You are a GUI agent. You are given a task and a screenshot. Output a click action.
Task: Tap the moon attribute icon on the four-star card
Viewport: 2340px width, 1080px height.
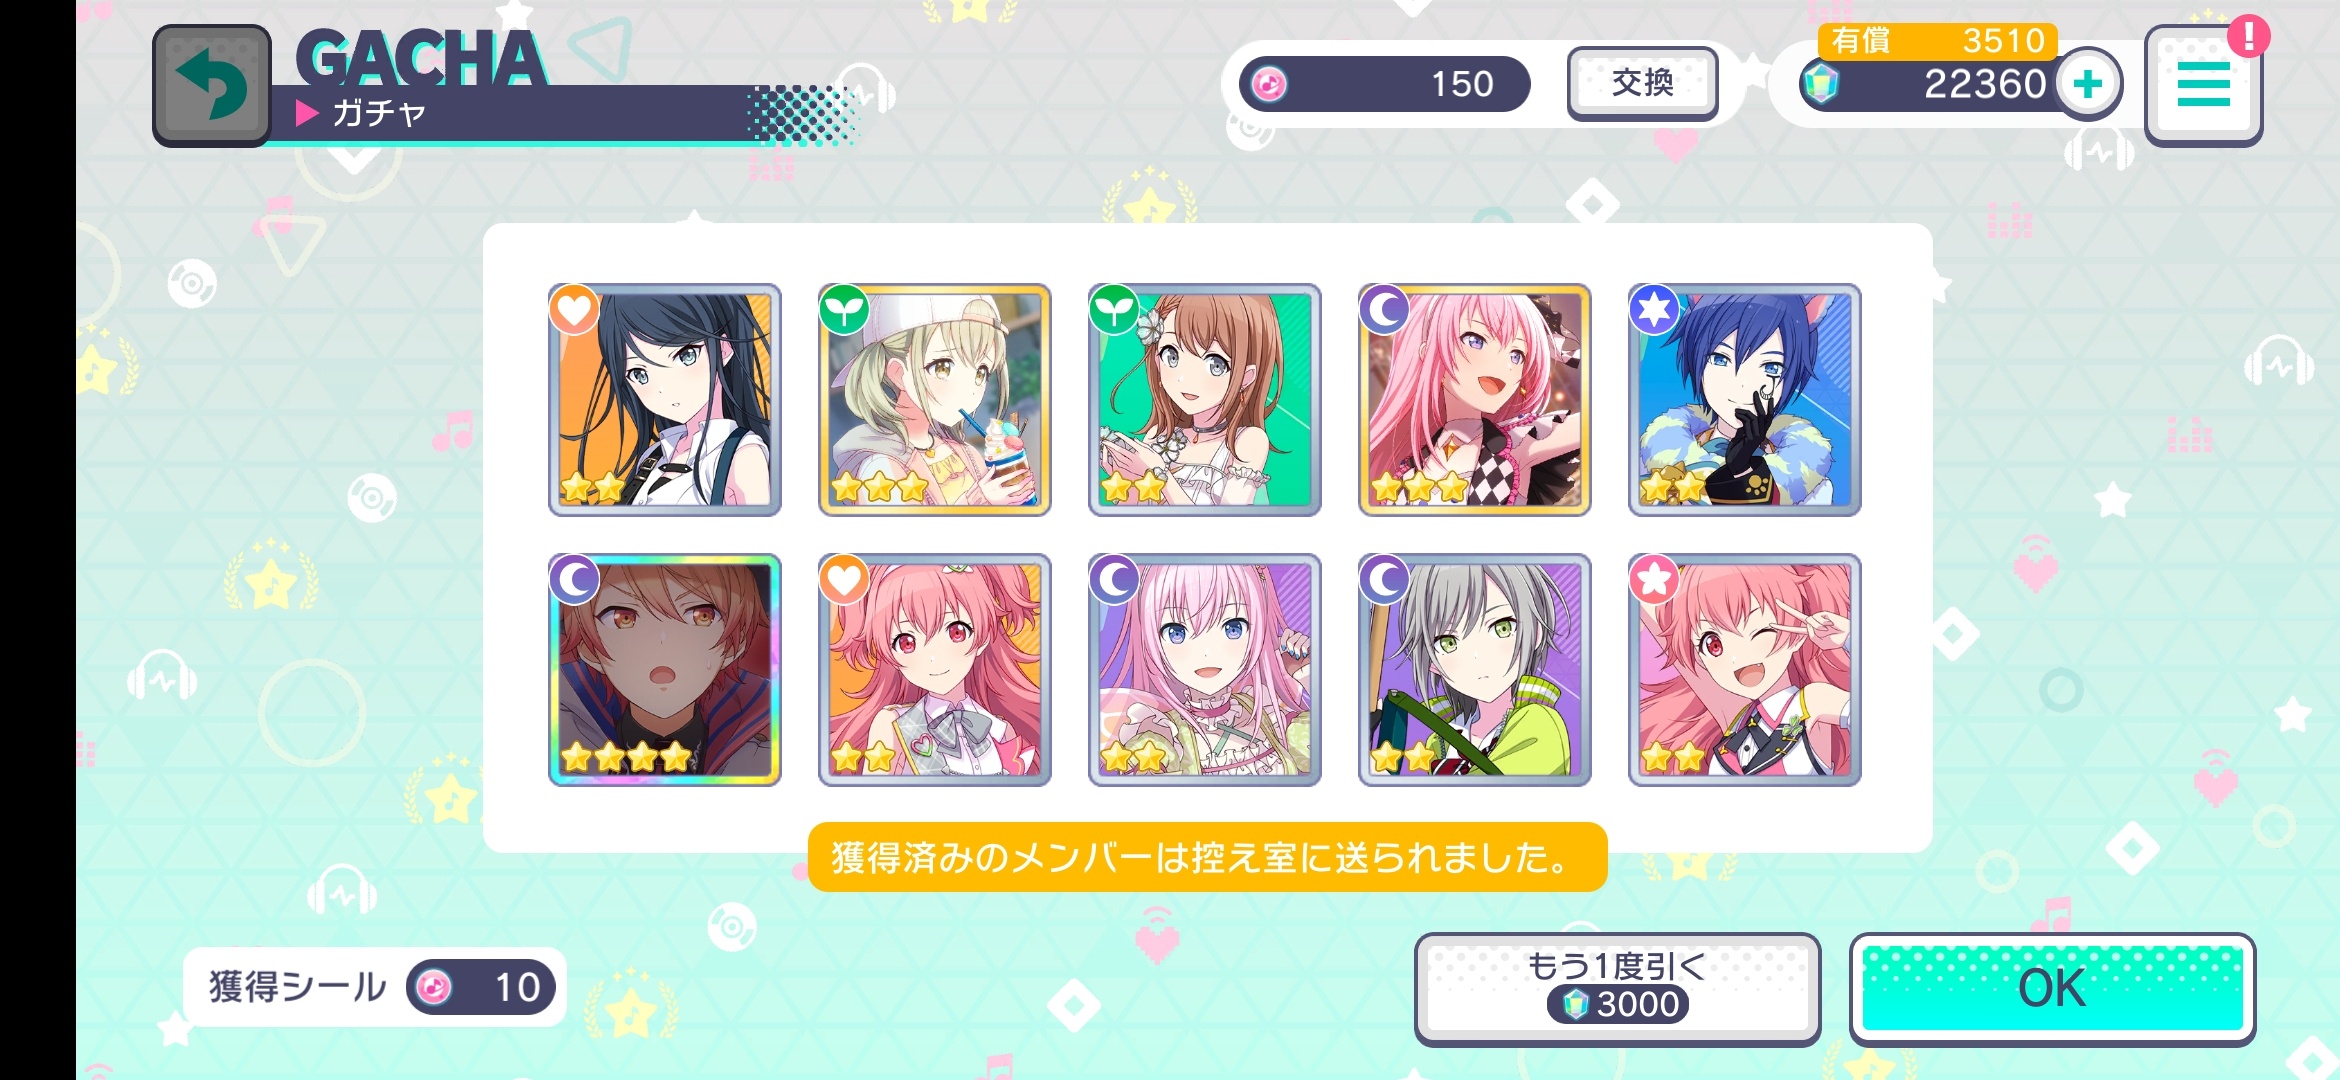pyautogui.click(x=574, y=580)
